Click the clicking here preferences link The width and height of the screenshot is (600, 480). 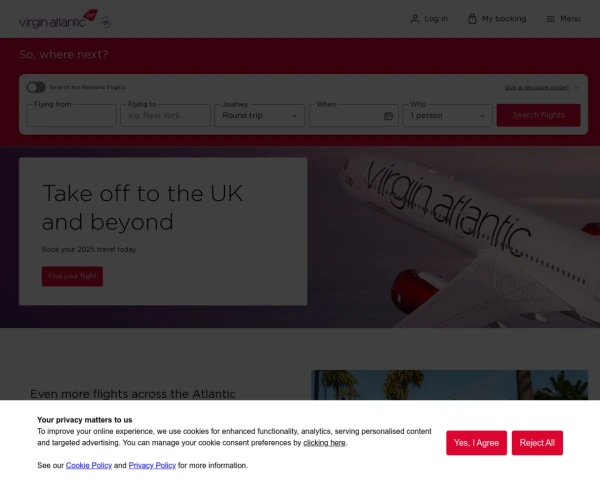point(324,443)
